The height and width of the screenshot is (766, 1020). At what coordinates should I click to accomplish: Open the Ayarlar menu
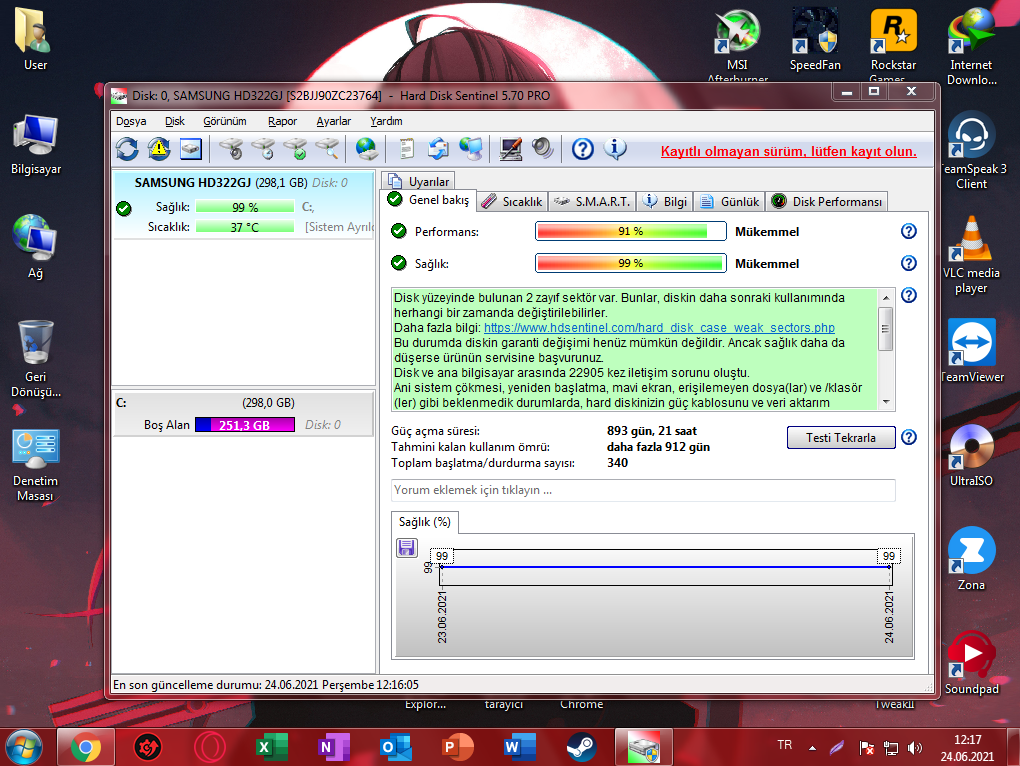click(x=334, y=120)
